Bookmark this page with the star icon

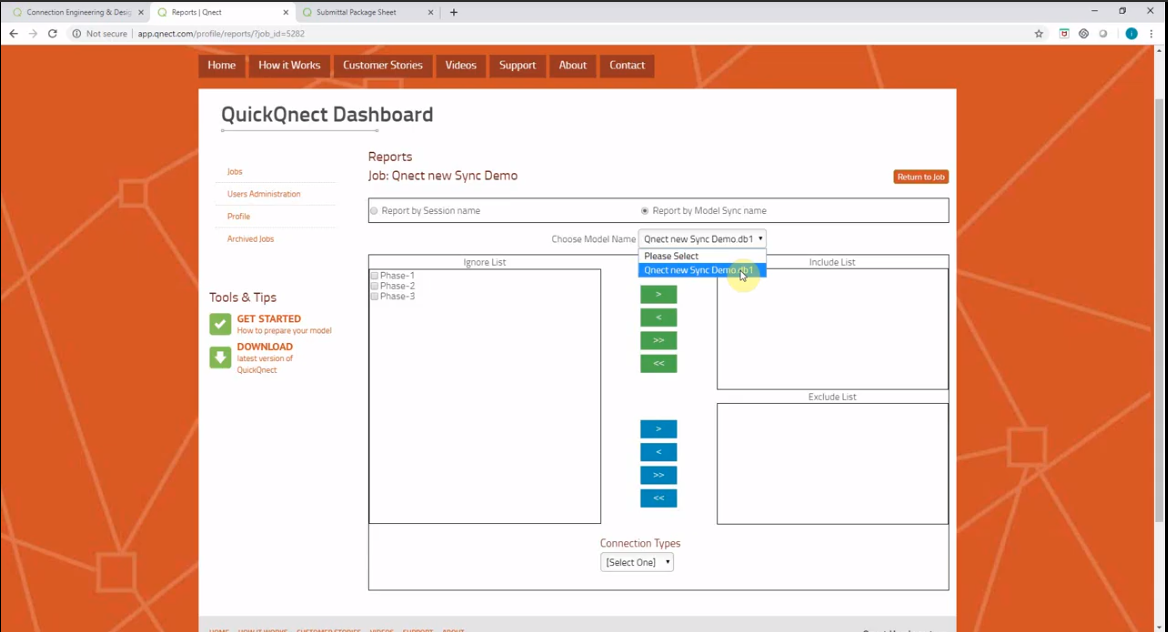[1038, 34]
